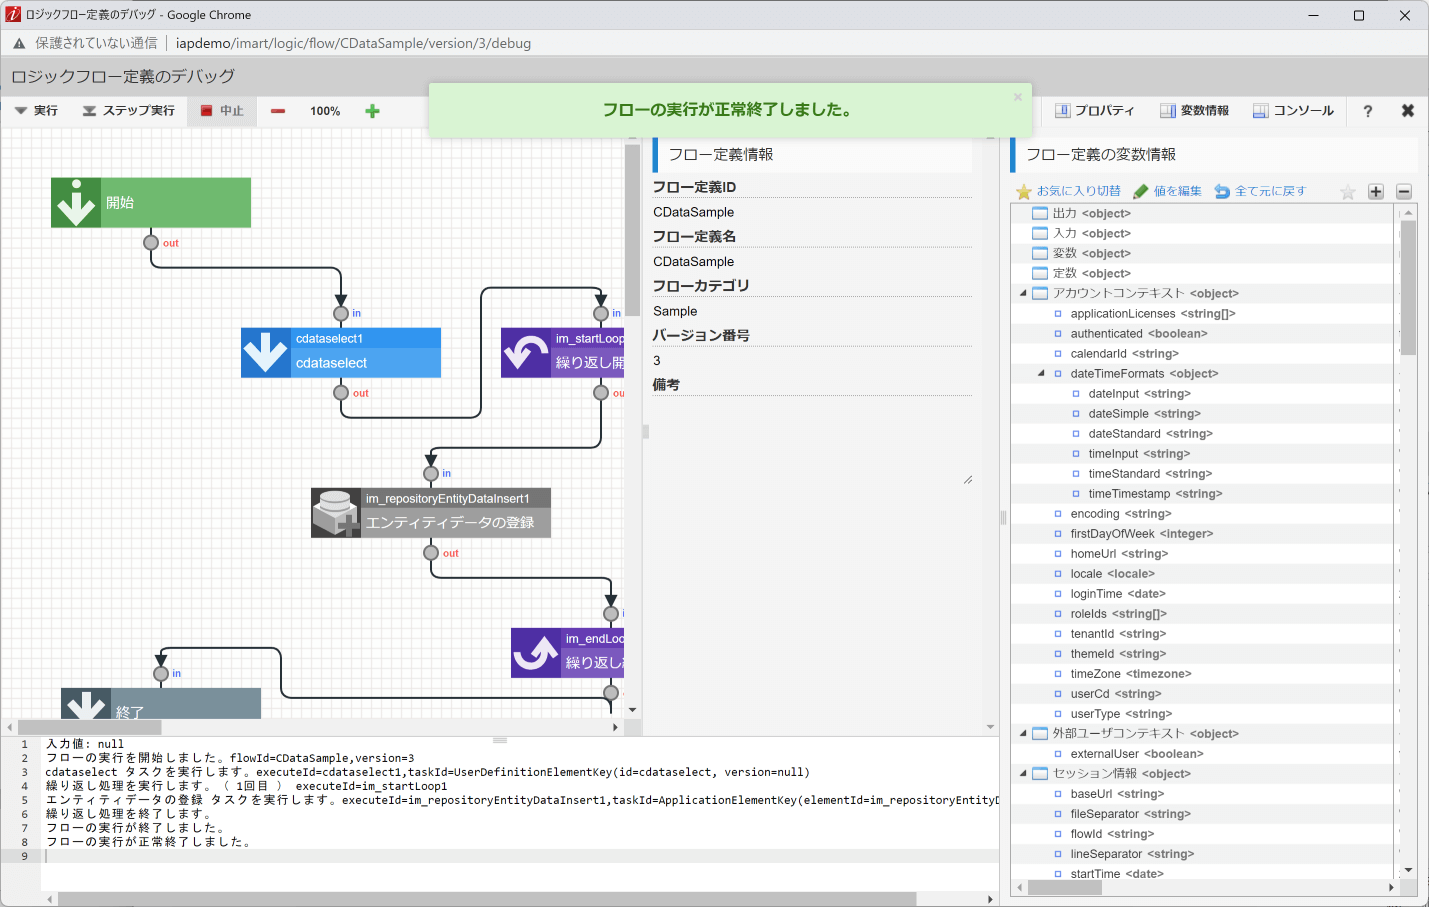The image size is (1429, 907).
Task: Zoom in with the green plus icon
Action: [371, 111]
